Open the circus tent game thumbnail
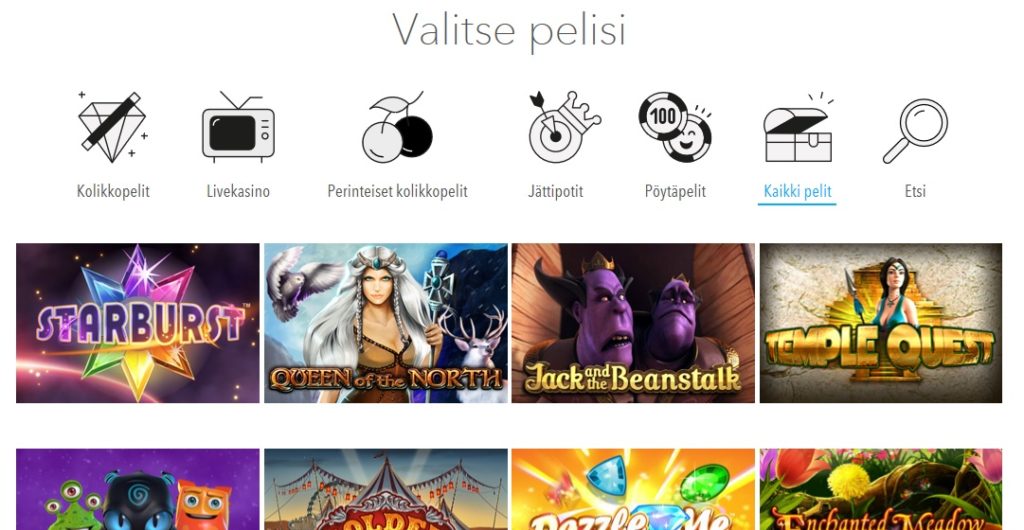This screenshot has height=530, width=1024. tap(385, 490)
